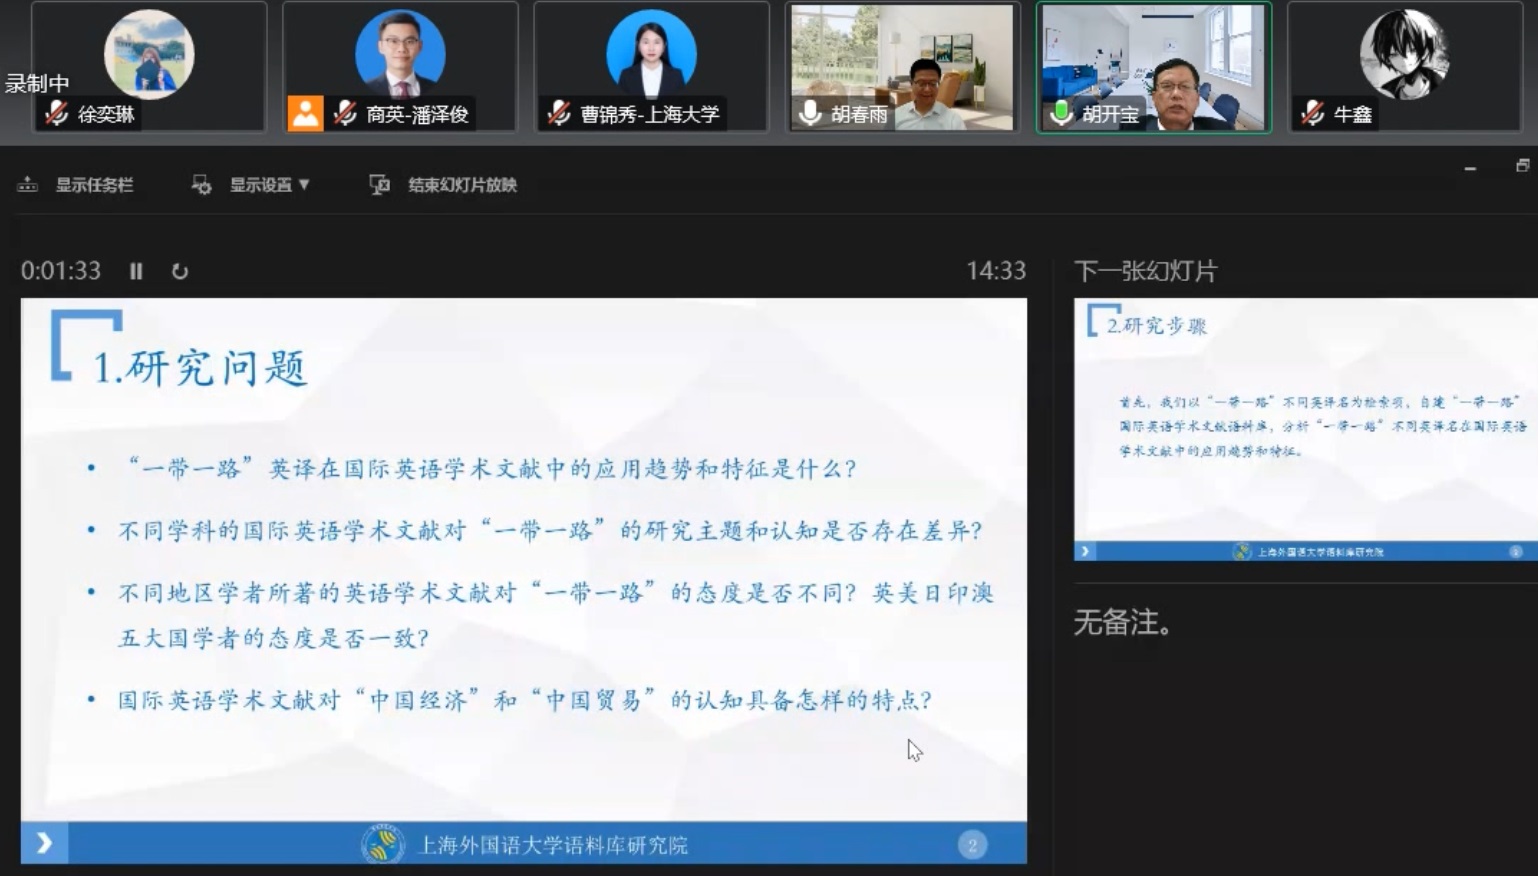1538x876 pixels.
Task: Click the slide number 2 badge
Action: [972, 845]
